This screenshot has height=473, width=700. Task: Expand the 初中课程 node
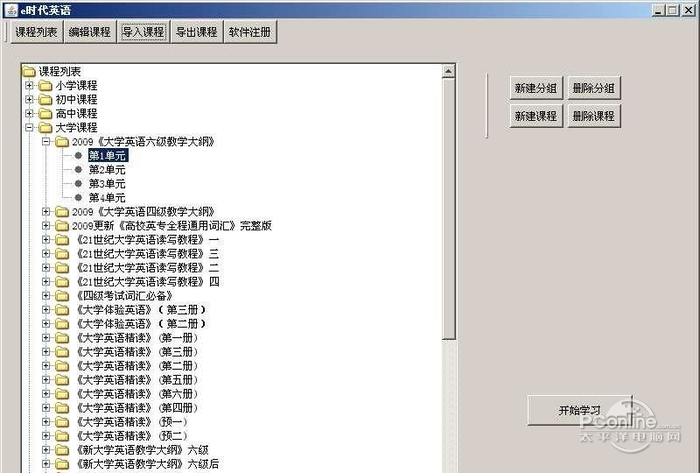(x=29, y=99)
